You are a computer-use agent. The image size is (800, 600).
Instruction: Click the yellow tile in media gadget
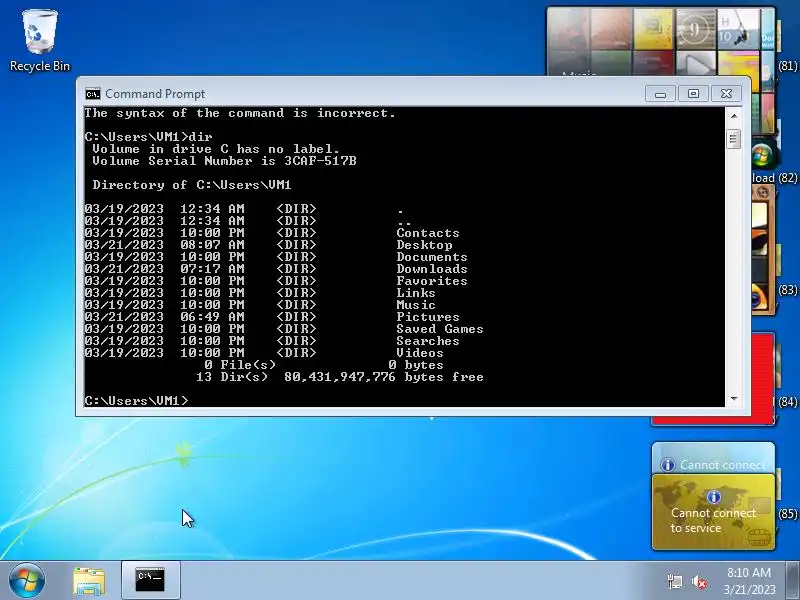point(653,30)
